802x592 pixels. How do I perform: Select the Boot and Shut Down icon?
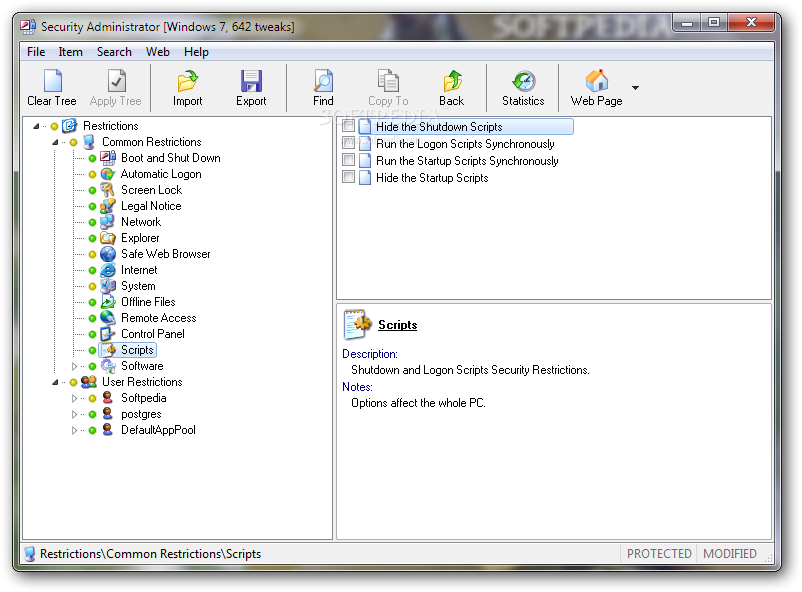click(x=108, y=158)
